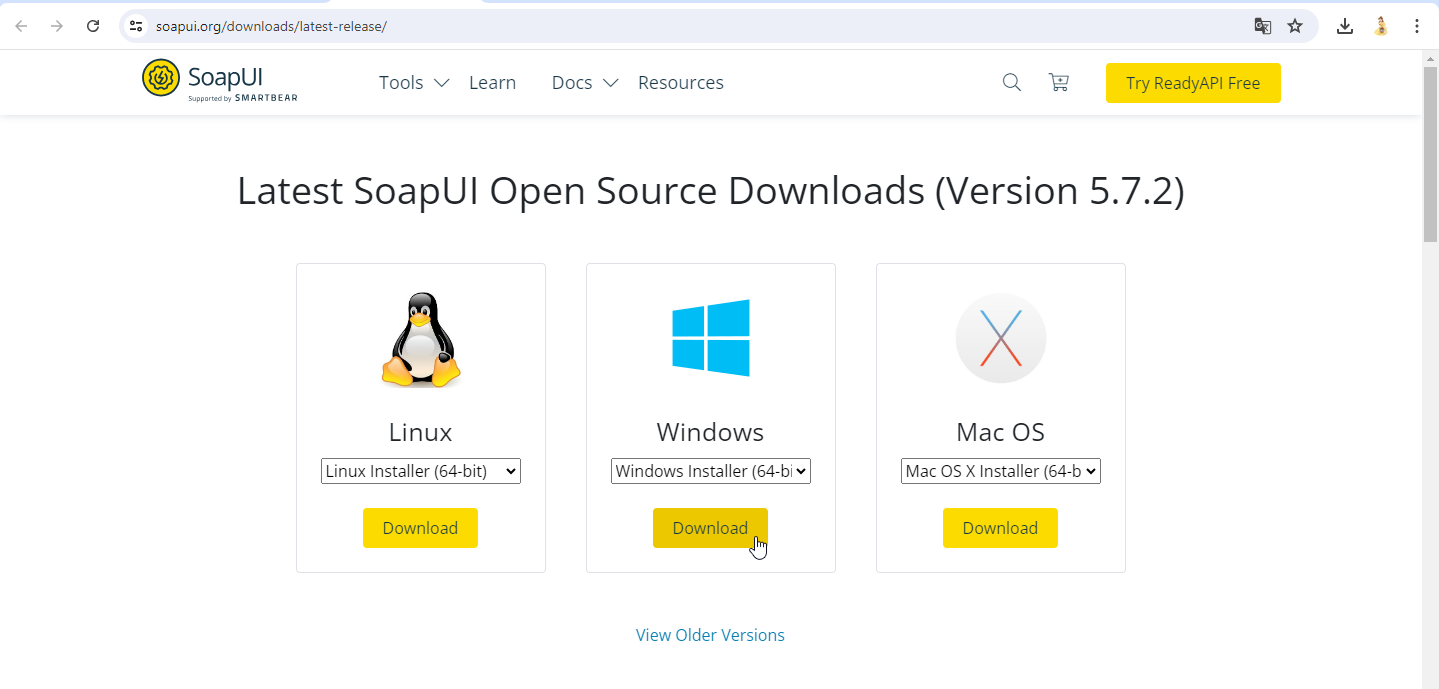Screen dimensions: 1439x689
Task: Click the Linux card heading text
Action: coord(420,432)
